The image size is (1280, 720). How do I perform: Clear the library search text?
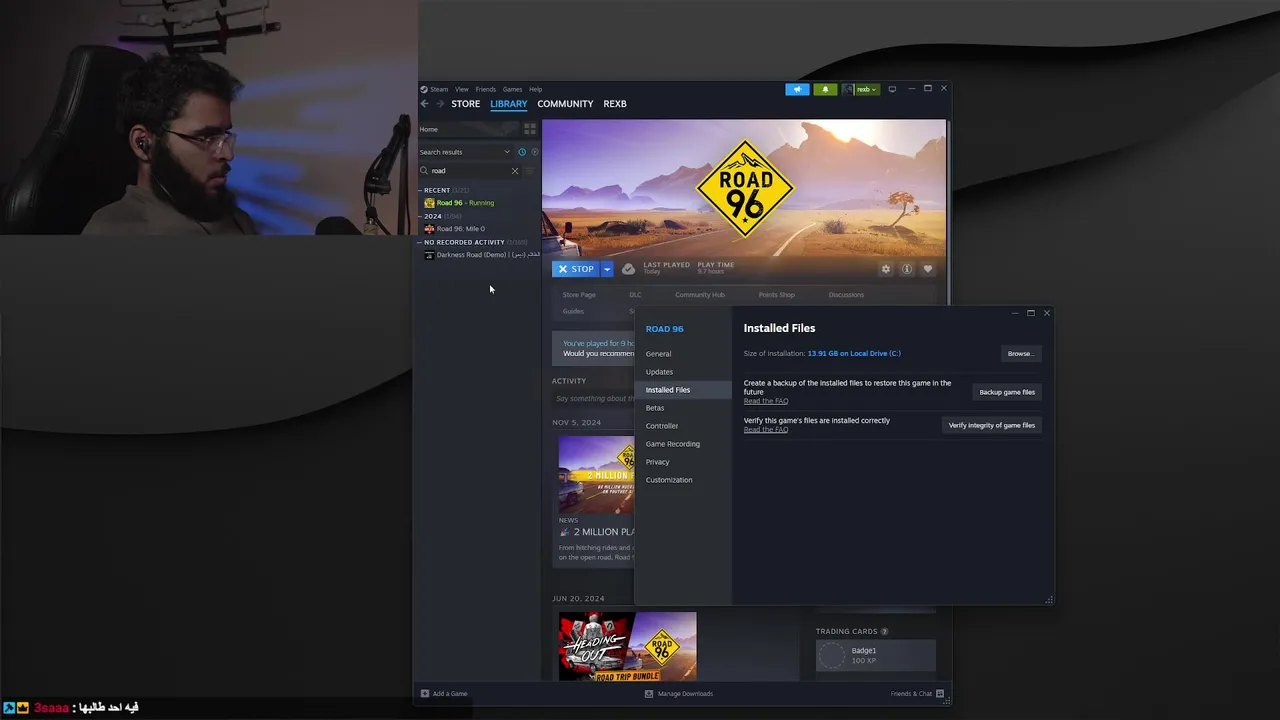(x=515, y=171)
